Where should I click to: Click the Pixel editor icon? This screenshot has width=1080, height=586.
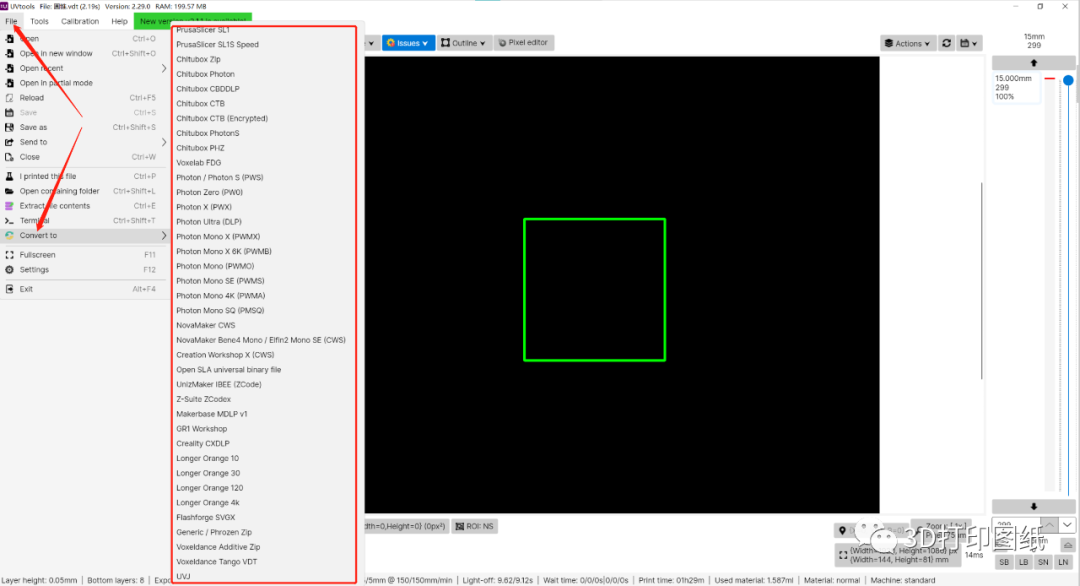502,43
